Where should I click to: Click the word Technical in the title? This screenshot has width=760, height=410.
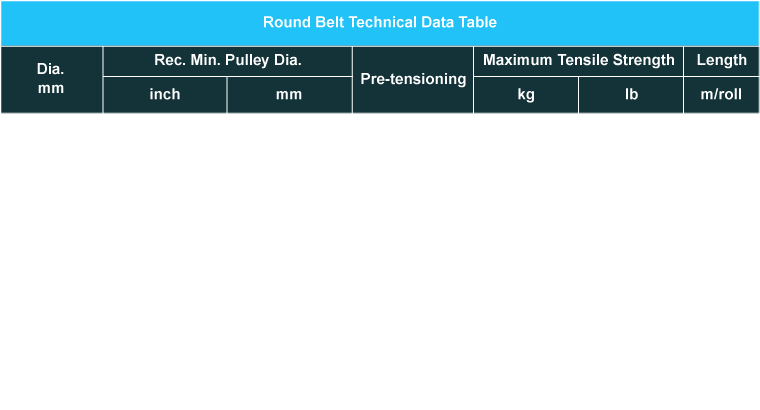click(382, 22)
